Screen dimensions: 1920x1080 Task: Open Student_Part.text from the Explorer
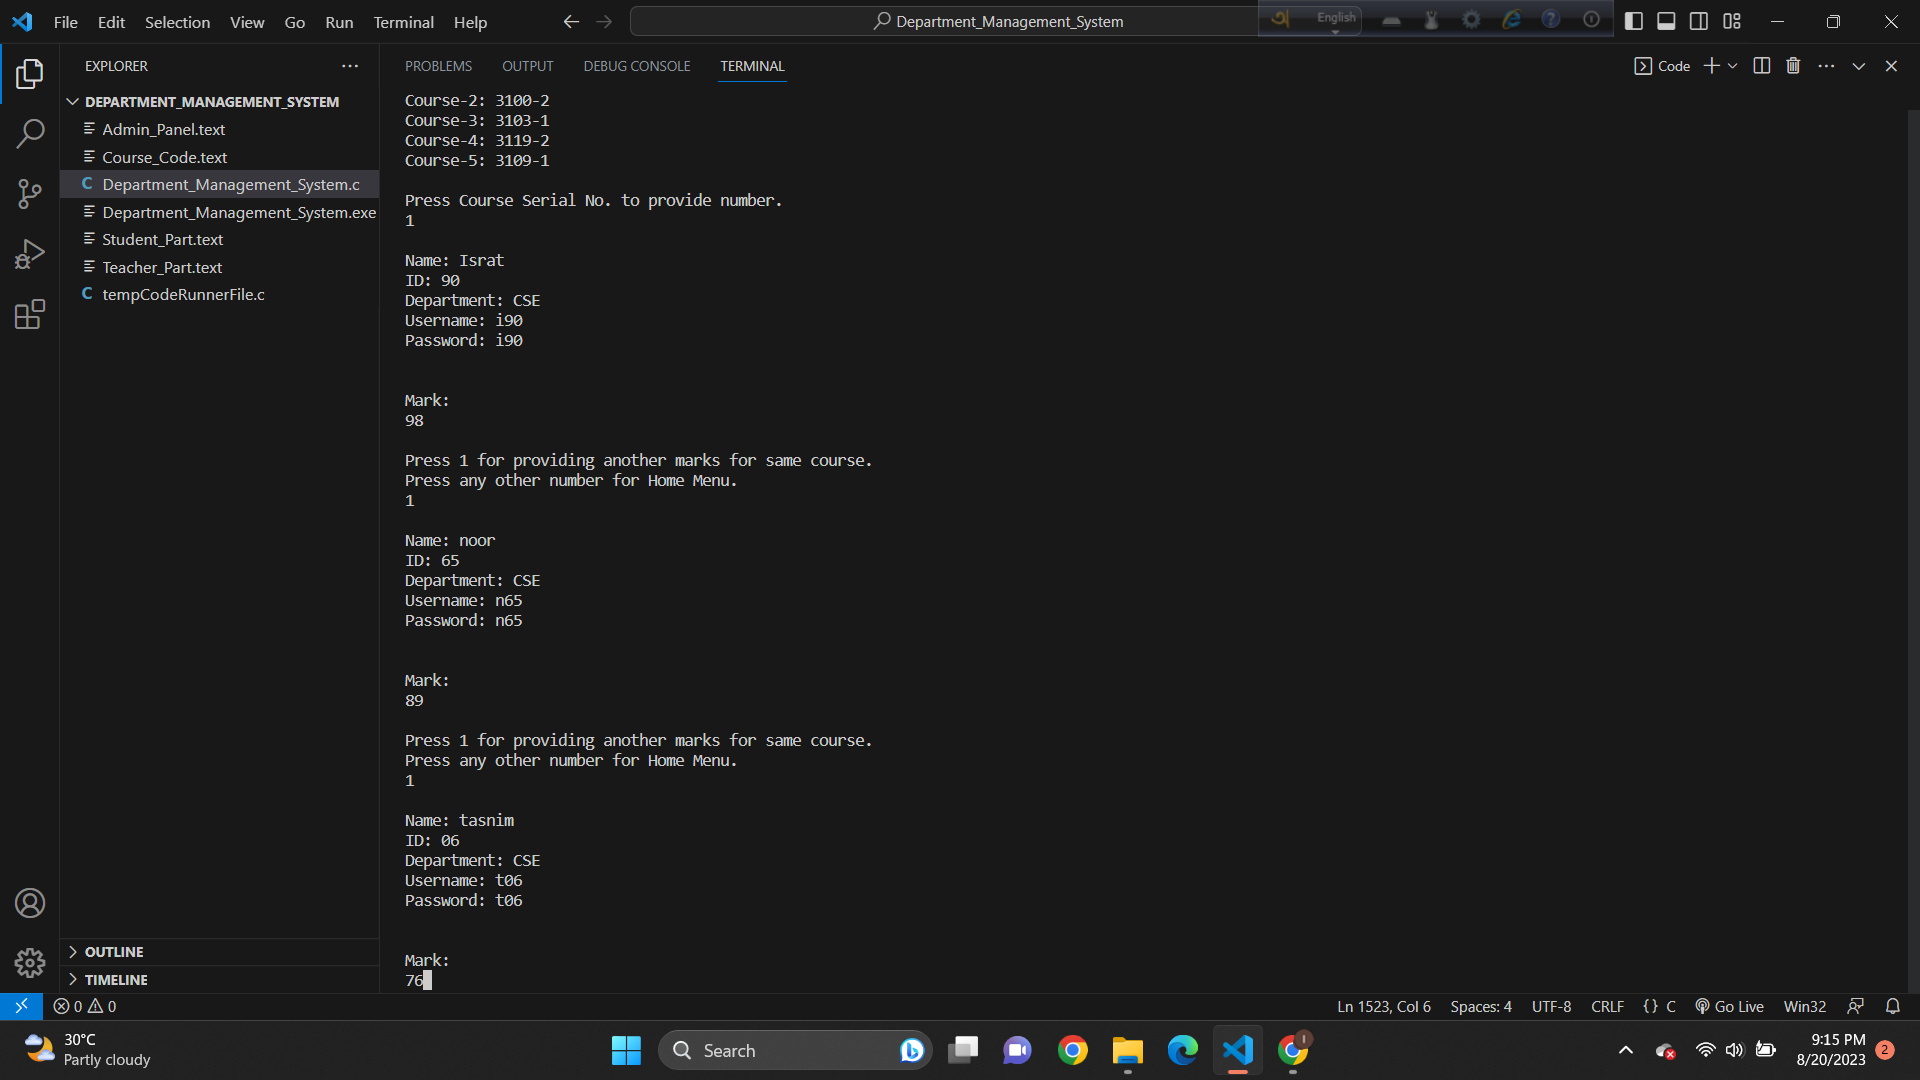(x=163, y=239)
